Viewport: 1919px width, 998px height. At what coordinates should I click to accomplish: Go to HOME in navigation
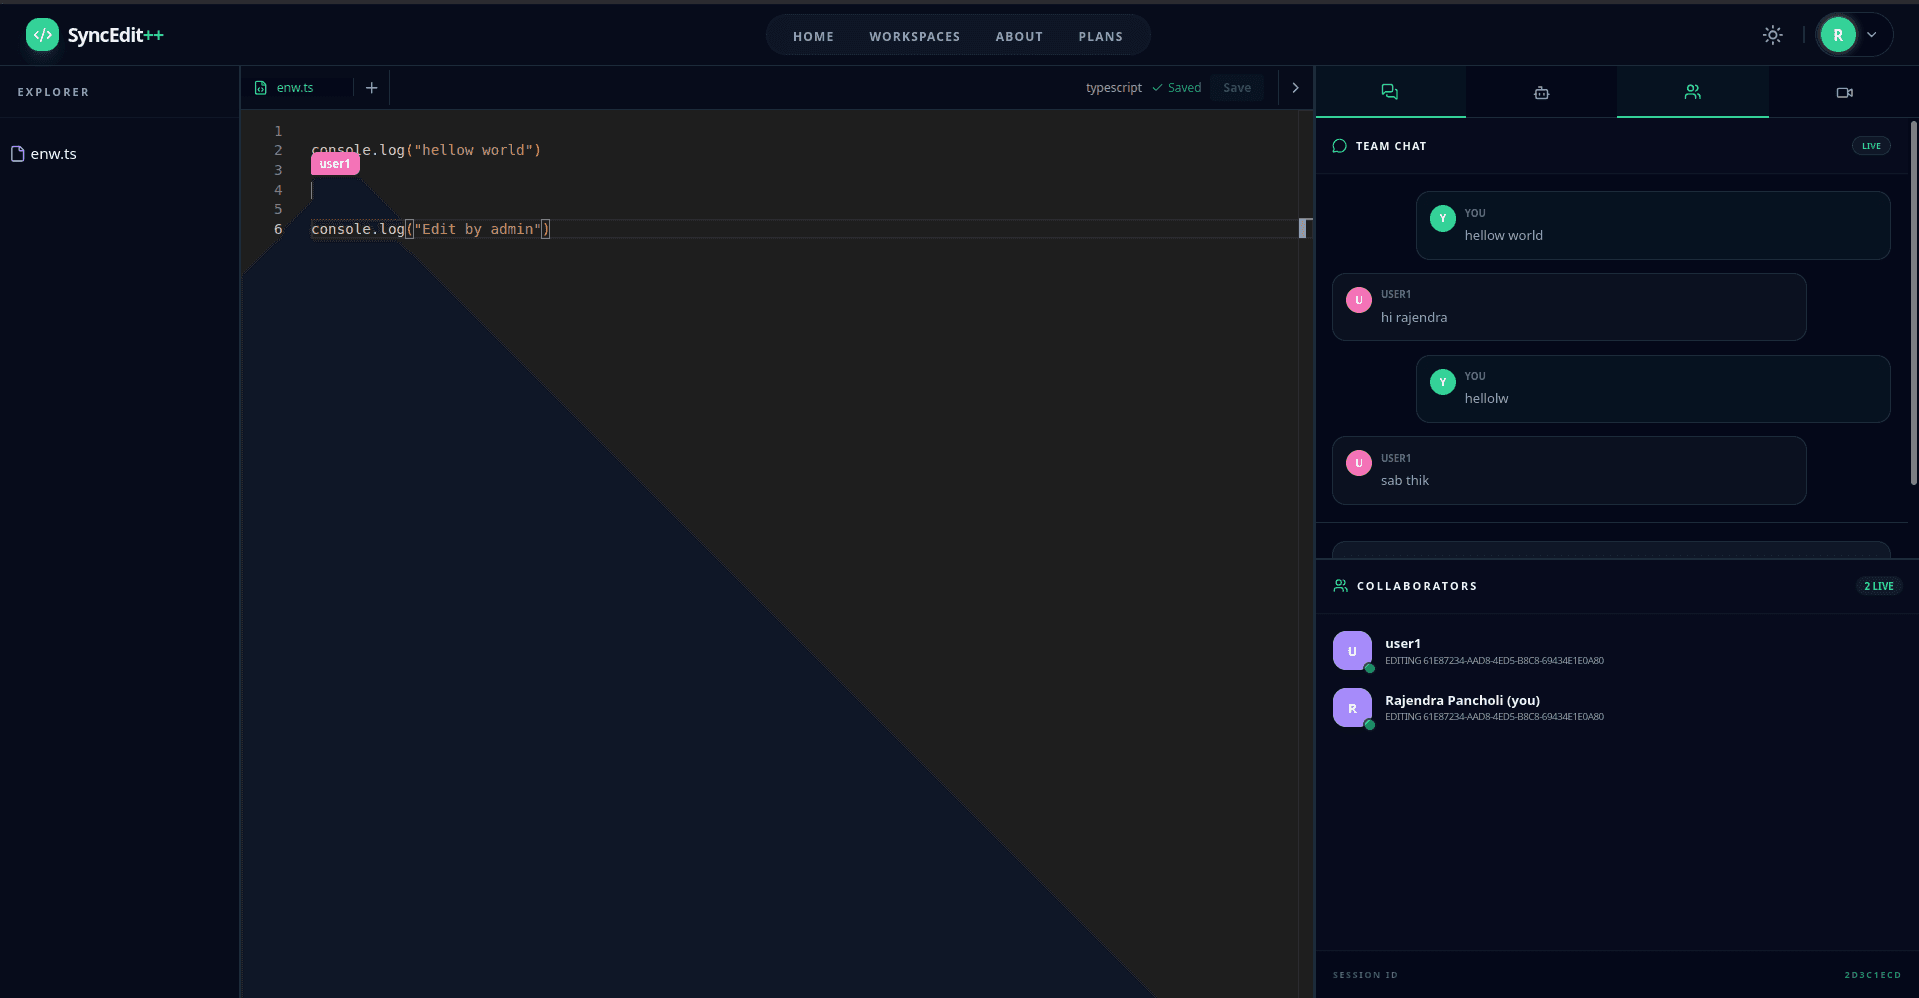pyautogui.click(x=813, y=36)
